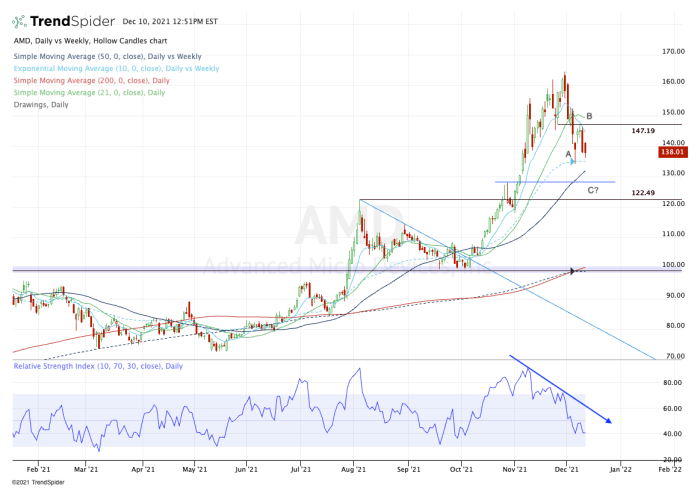
Task: Select the 'B' wave annotation
Action: point(589,116)
